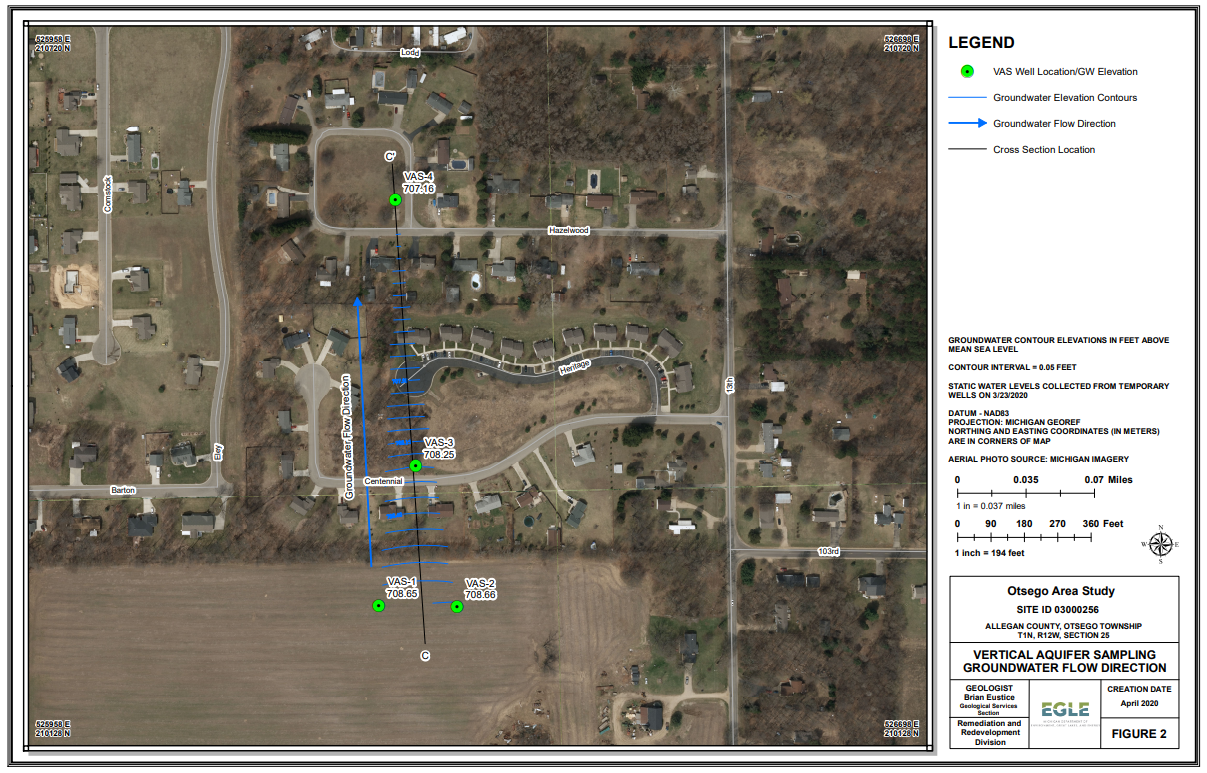This screenshot has width=1207, height=773.
Task: Click the VAS-1 green well marker
Action: (378, 605)
